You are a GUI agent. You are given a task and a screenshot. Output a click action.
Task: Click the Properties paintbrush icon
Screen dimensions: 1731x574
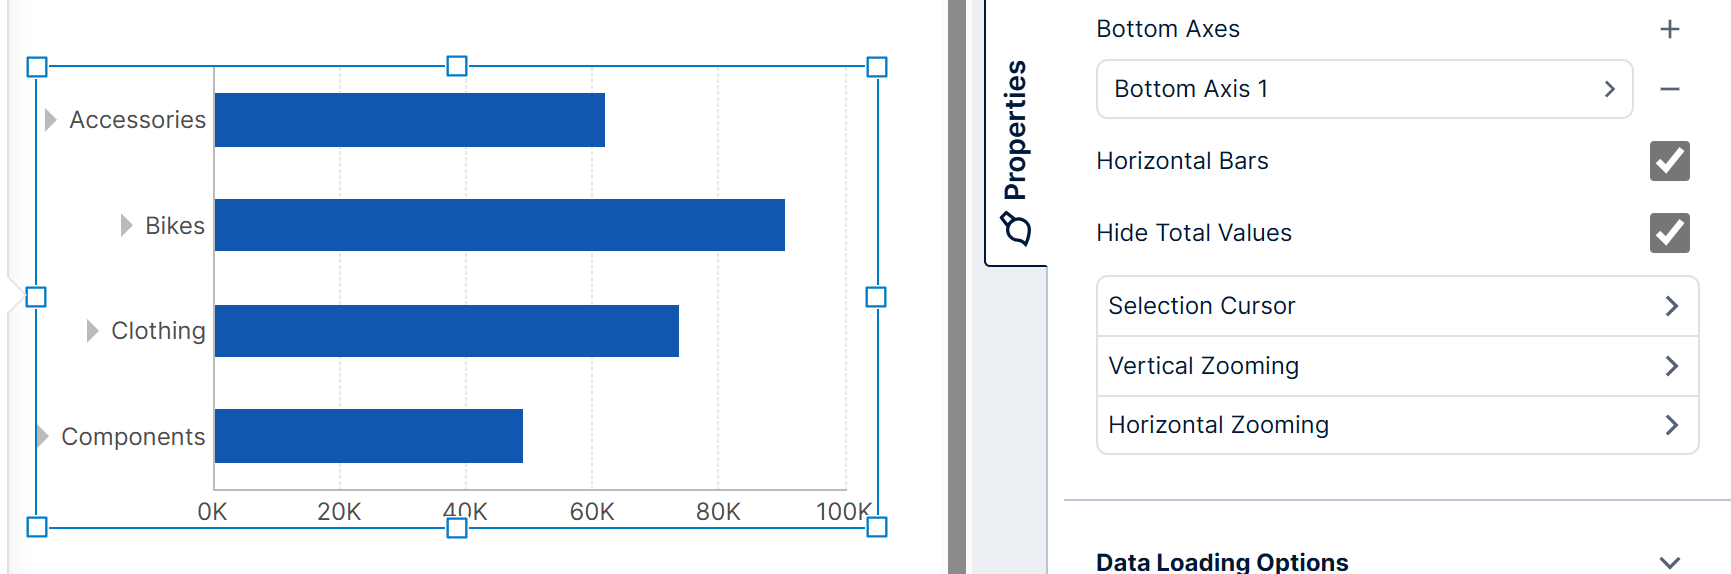coord(1017,229)
